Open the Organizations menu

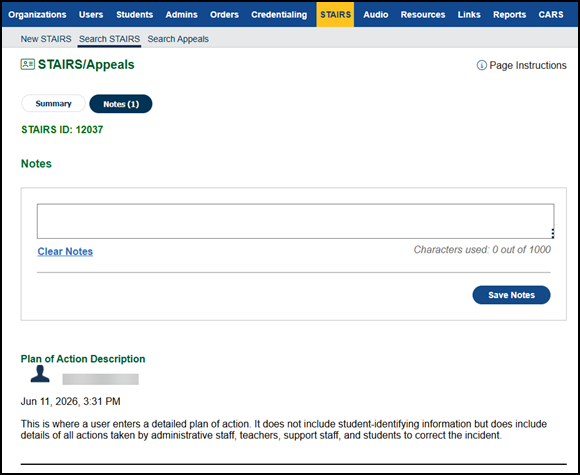37,15
